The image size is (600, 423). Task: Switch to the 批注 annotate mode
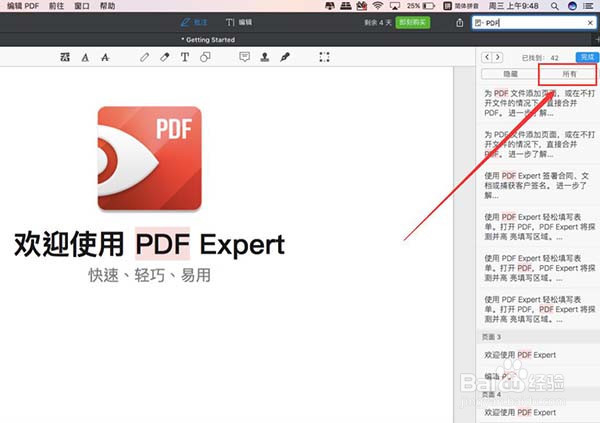194,22
